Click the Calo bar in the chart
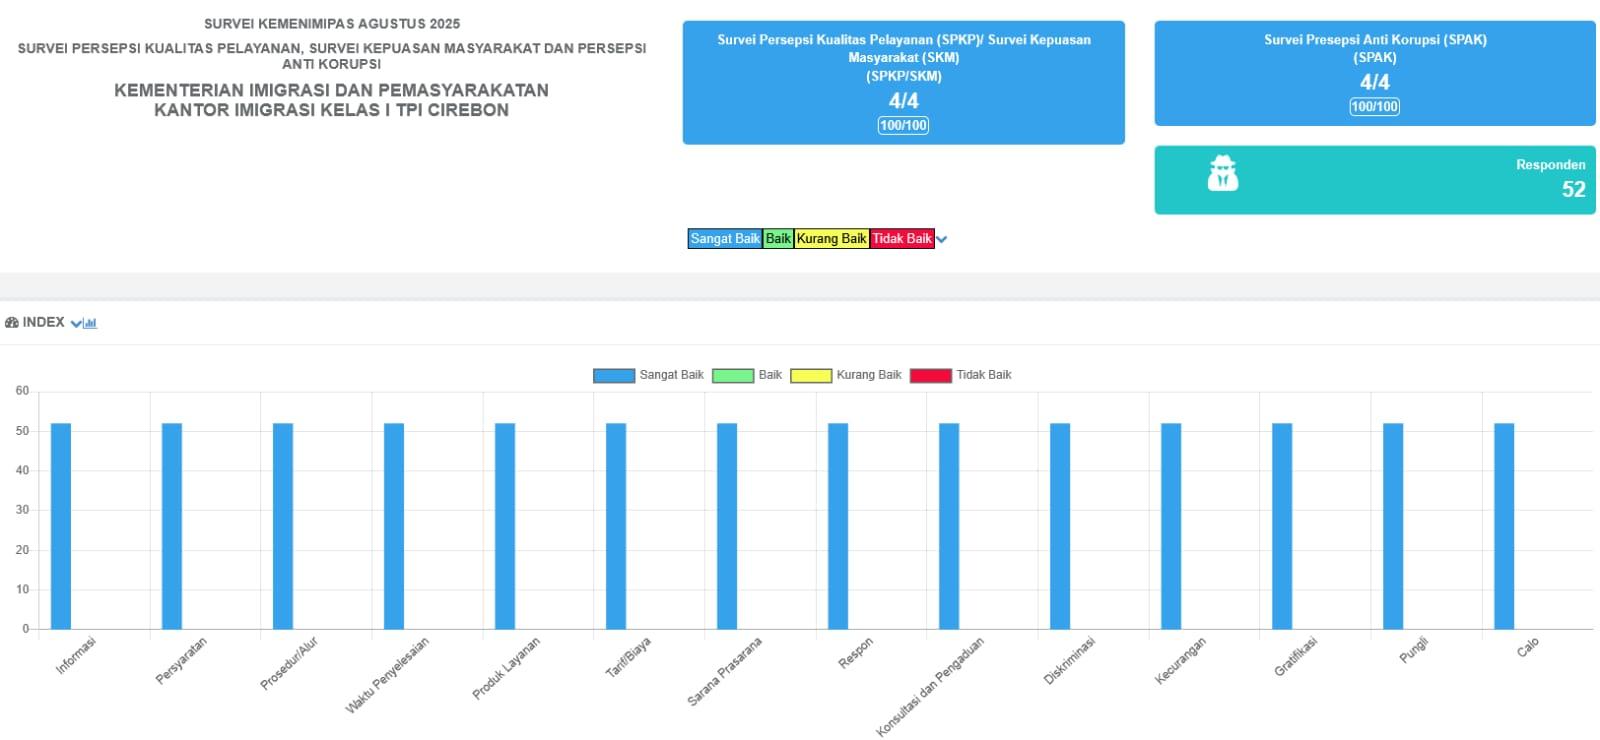This screenshot has height=740, width=1600. [1504, 526]
